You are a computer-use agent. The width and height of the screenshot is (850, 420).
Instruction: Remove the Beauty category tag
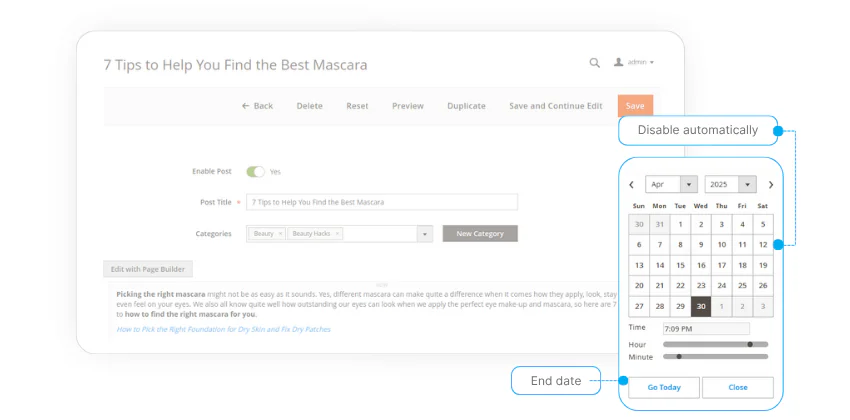[x=280, y=234]
